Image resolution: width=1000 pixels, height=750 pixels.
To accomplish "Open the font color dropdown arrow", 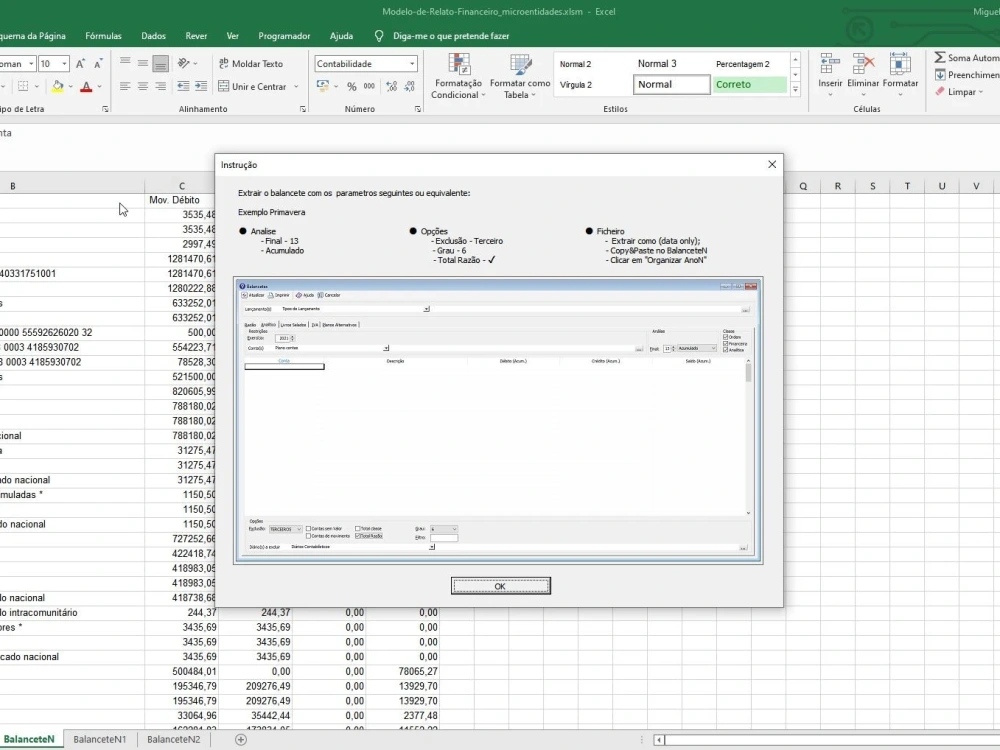I will click(99, 86).
